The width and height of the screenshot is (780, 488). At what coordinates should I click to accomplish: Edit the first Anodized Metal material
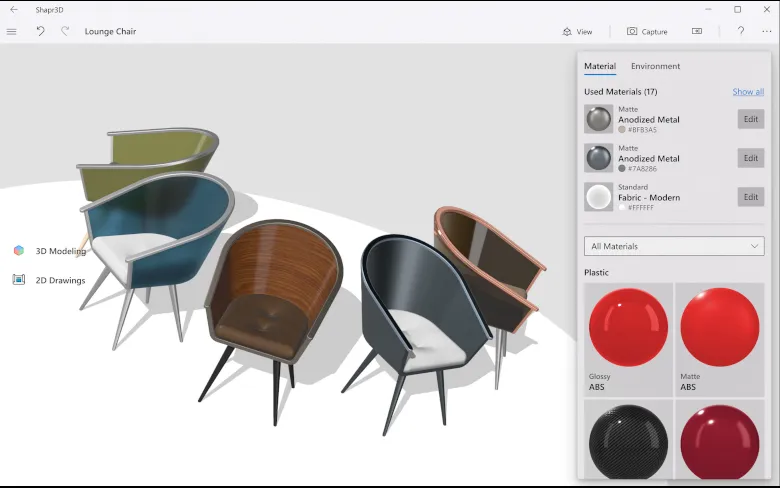coord(751,119)
